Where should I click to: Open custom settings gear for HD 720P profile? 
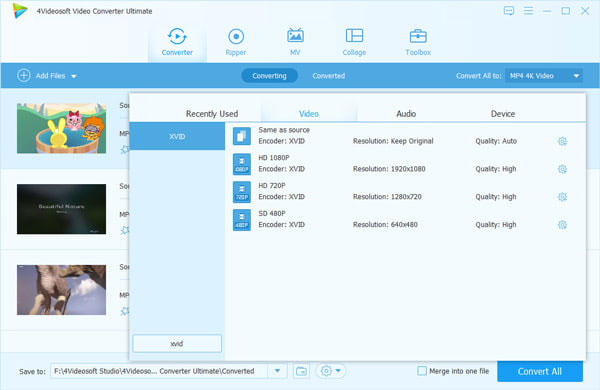[x=562, y=197]
